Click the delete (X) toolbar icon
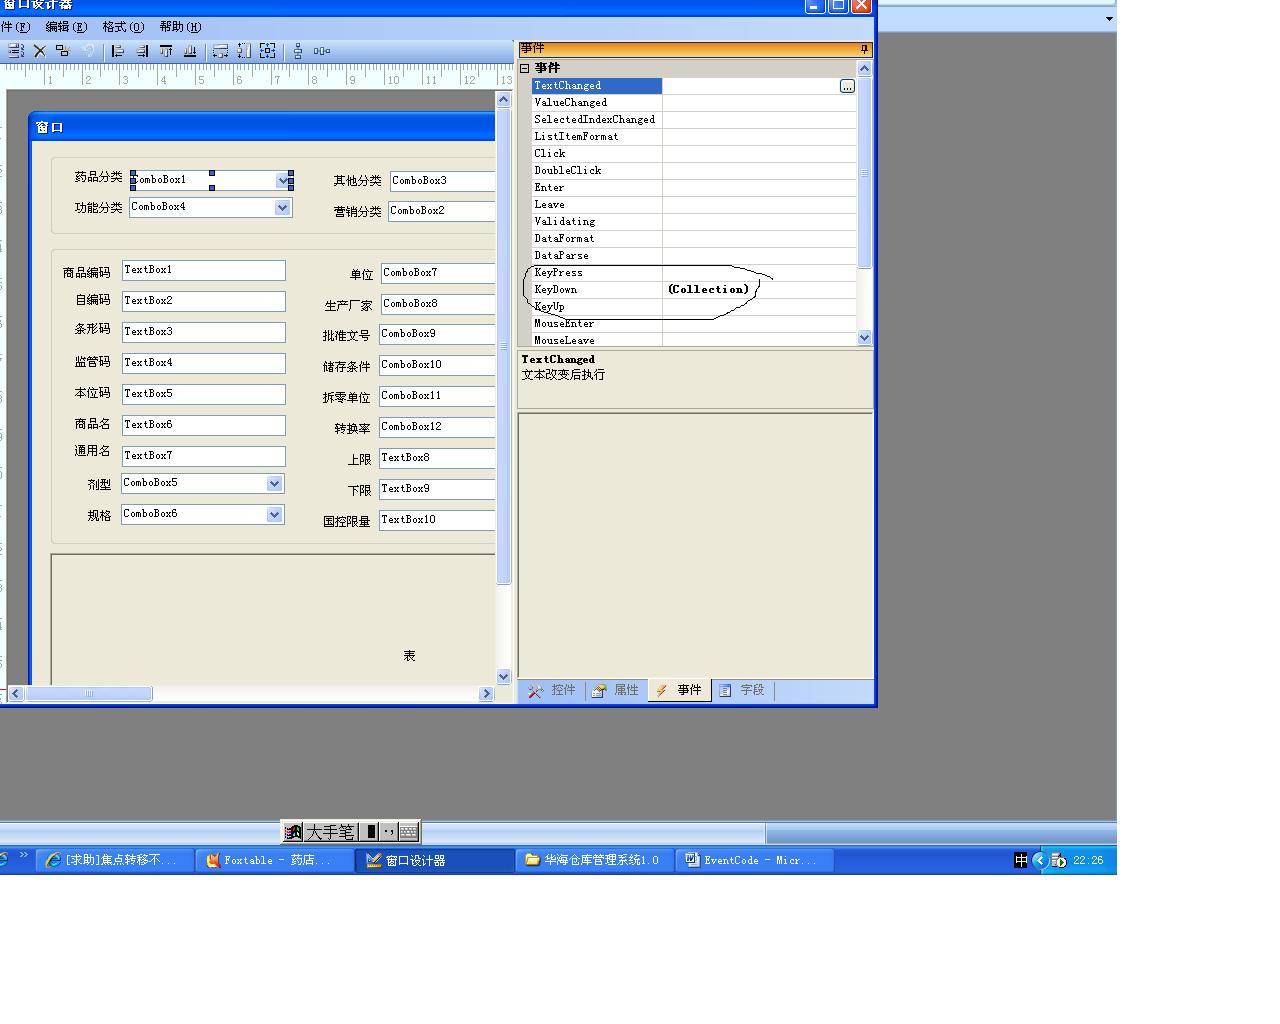This screenshot has width=1280, height=1024. (40, 51)
